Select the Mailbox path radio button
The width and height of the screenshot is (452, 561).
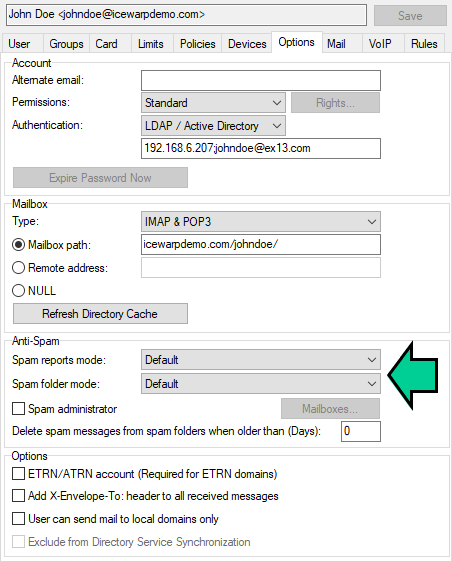click(x=19, y=245)
